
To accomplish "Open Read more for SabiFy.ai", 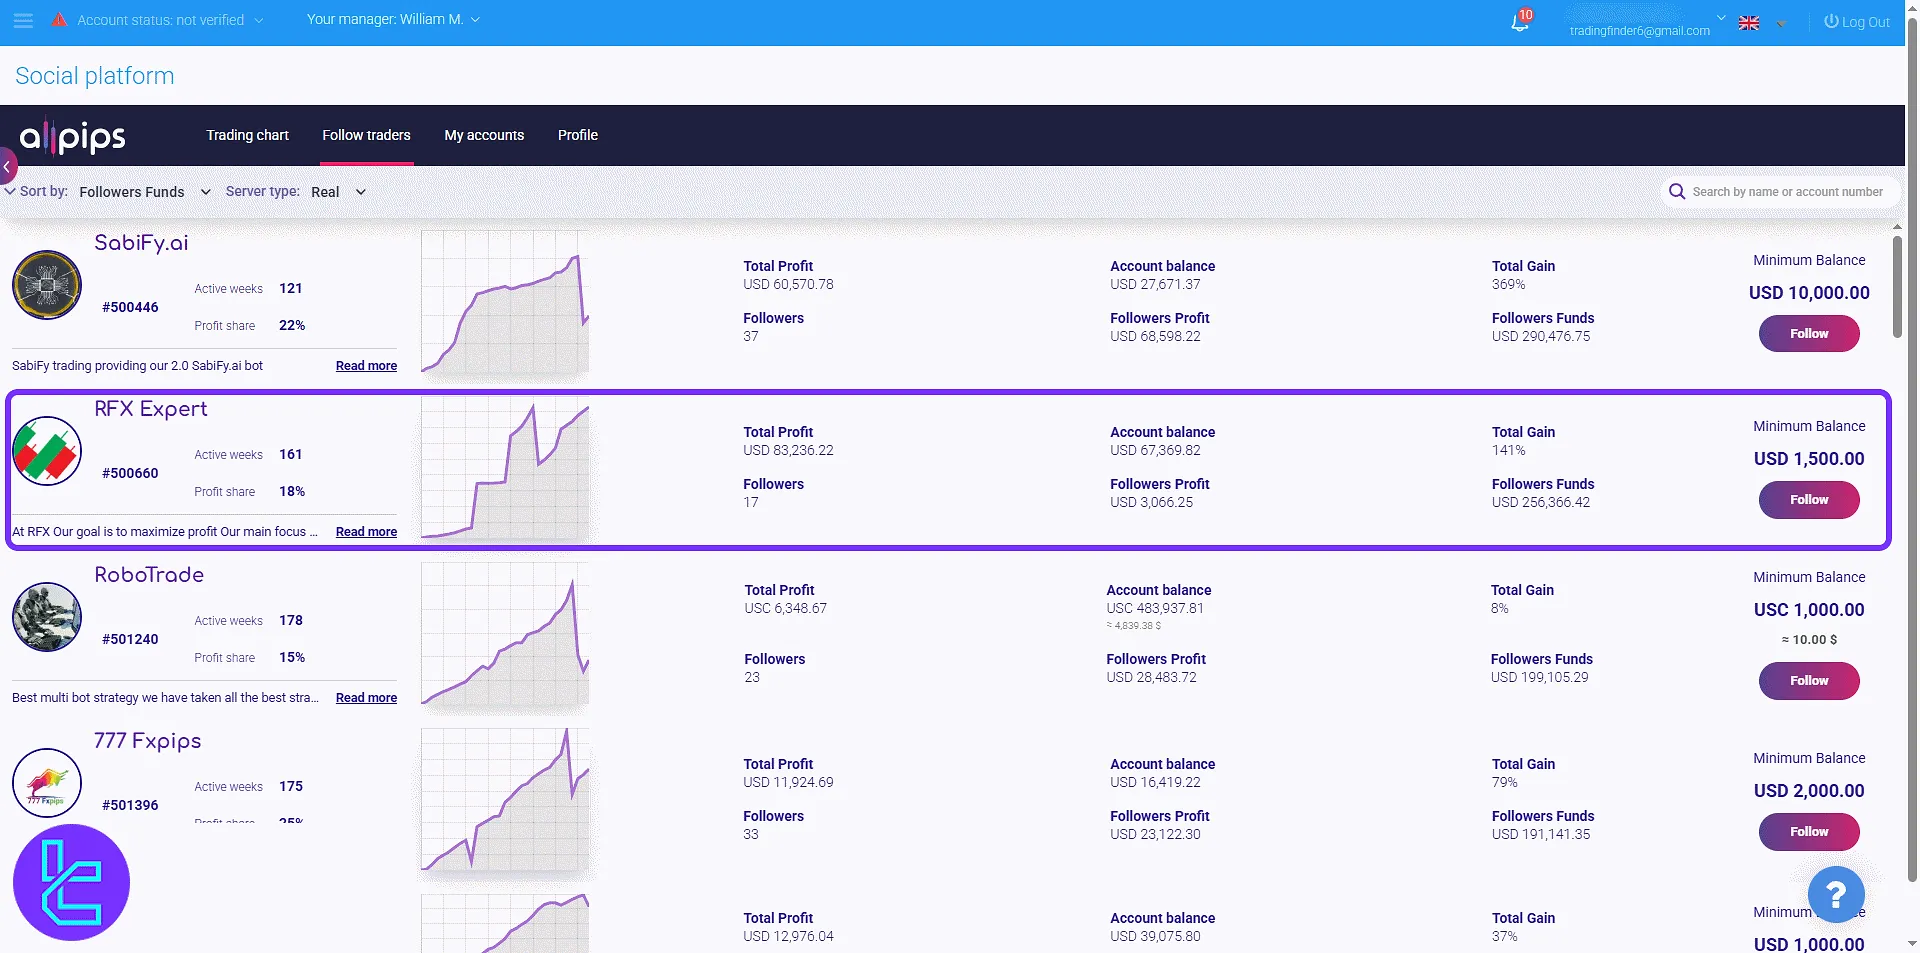I will pos(366,366).
